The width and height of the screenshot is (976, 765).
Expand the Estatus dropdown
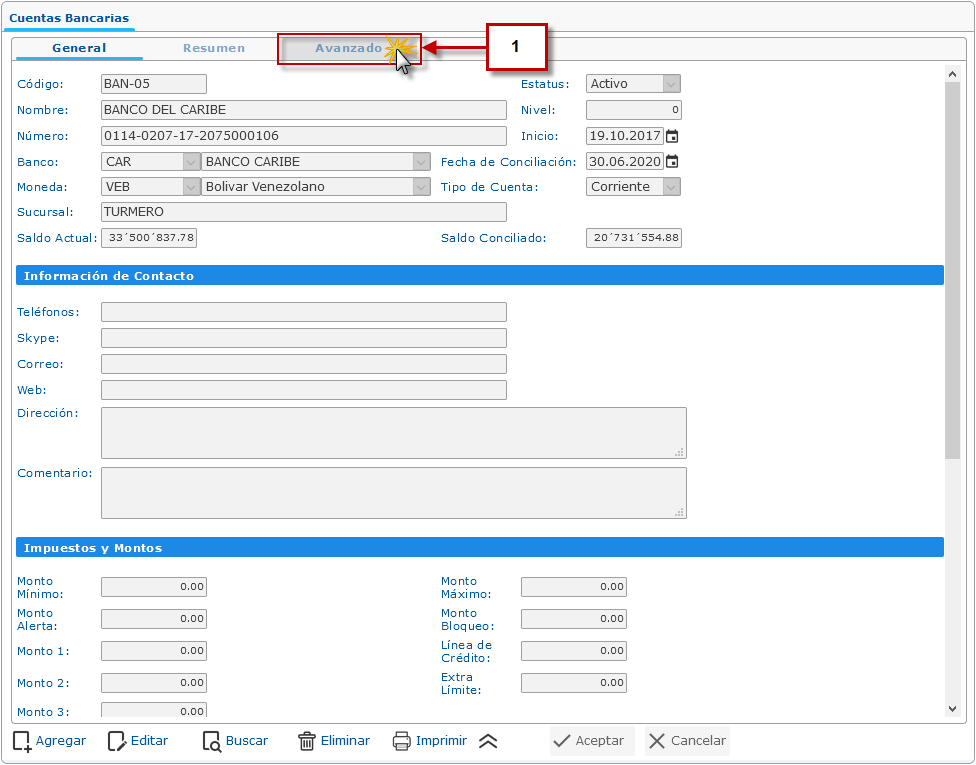tap(671, 84)
